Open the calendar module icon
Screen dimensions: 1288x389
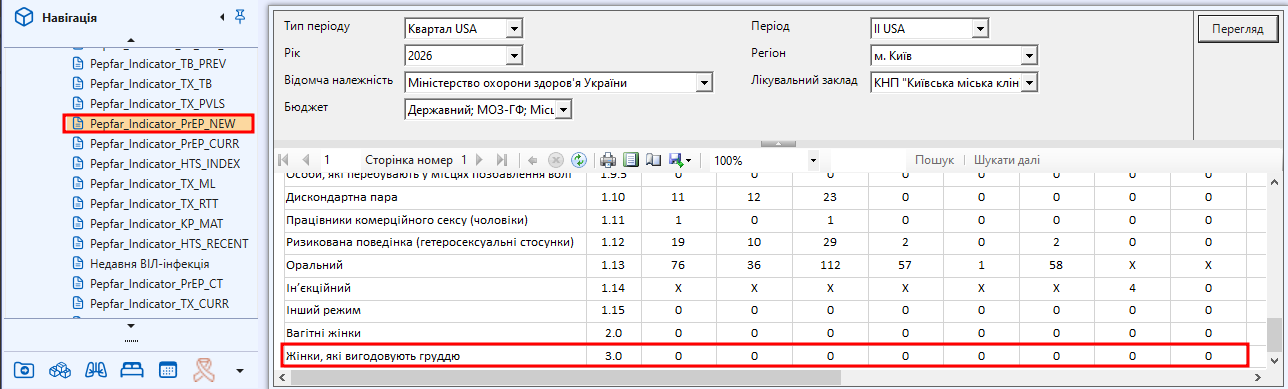[x=167, y=370]
